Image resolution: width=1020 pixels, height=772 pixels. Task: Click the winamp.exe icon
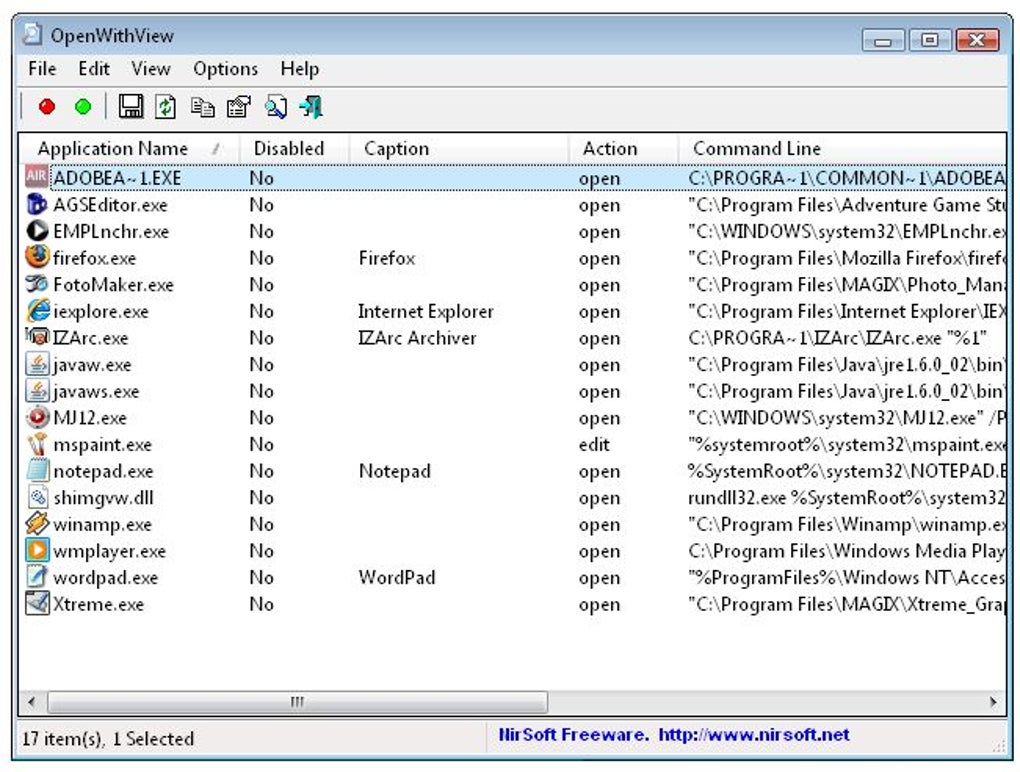[37, 524]
